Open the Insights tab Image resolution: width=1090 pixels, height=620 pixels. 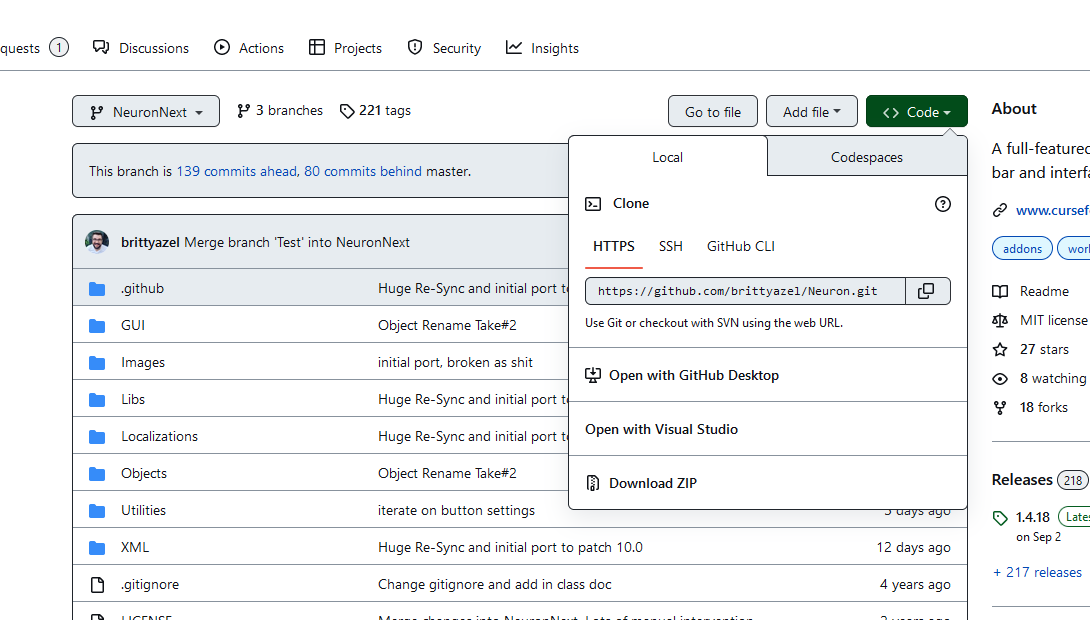point(542,48)
